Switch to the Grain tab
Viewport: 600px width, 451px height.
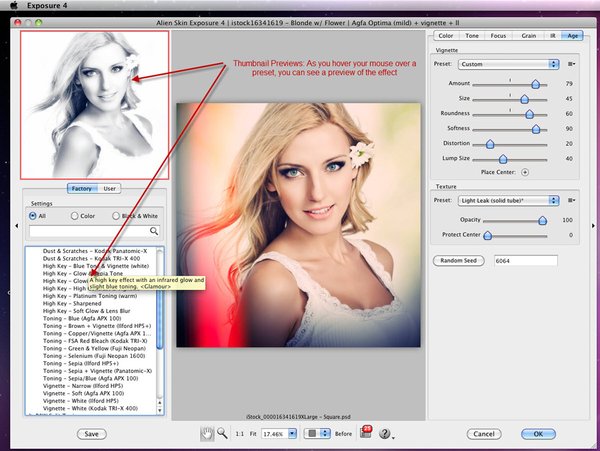coord(527,37)
